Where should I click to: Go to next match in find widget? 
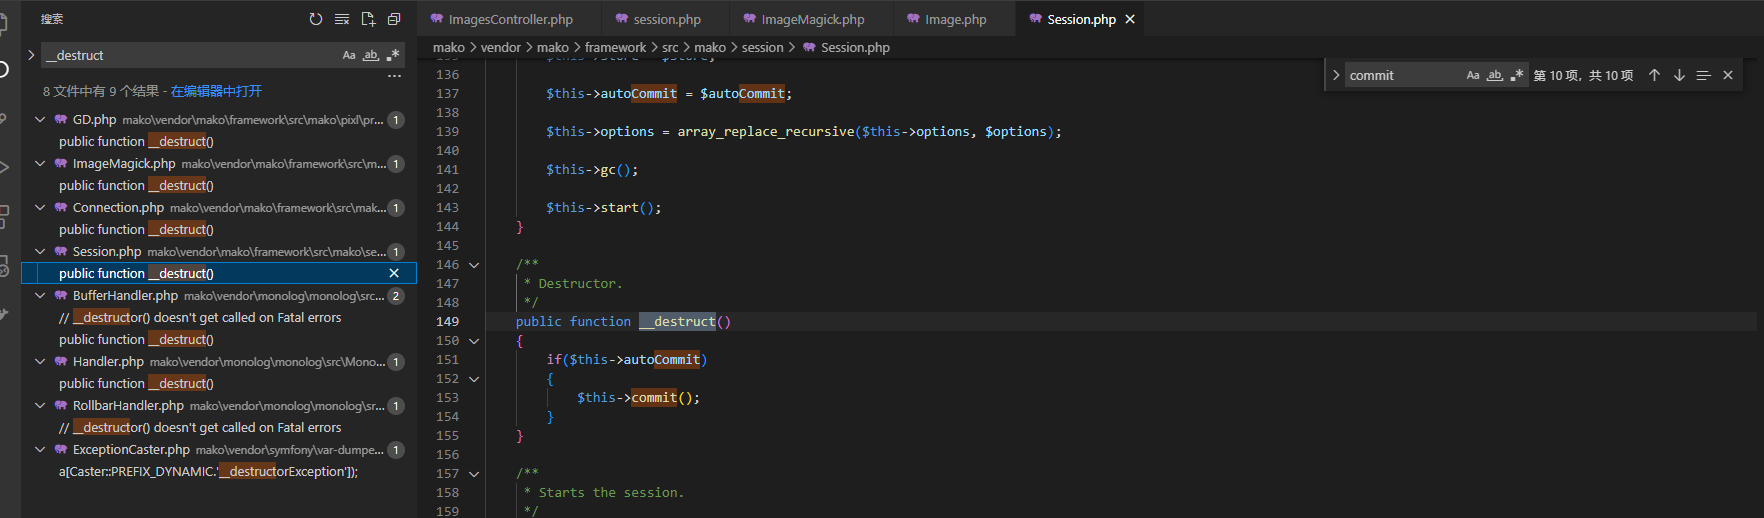pos(1679,75)
